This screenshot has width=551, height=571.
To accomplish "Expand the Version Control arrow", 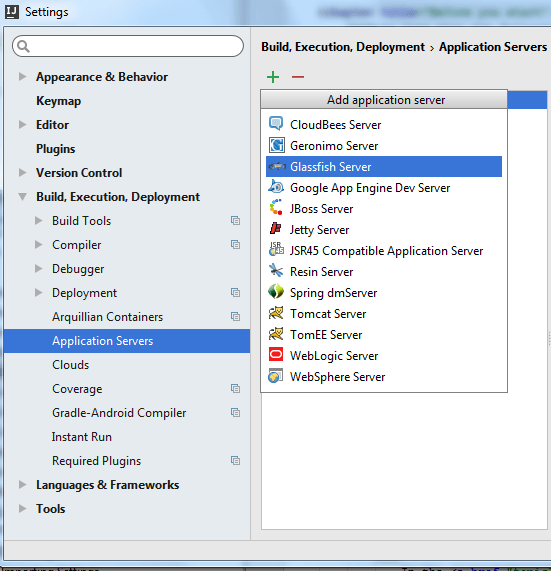I will pyautogui.click(x=23, y=173).
